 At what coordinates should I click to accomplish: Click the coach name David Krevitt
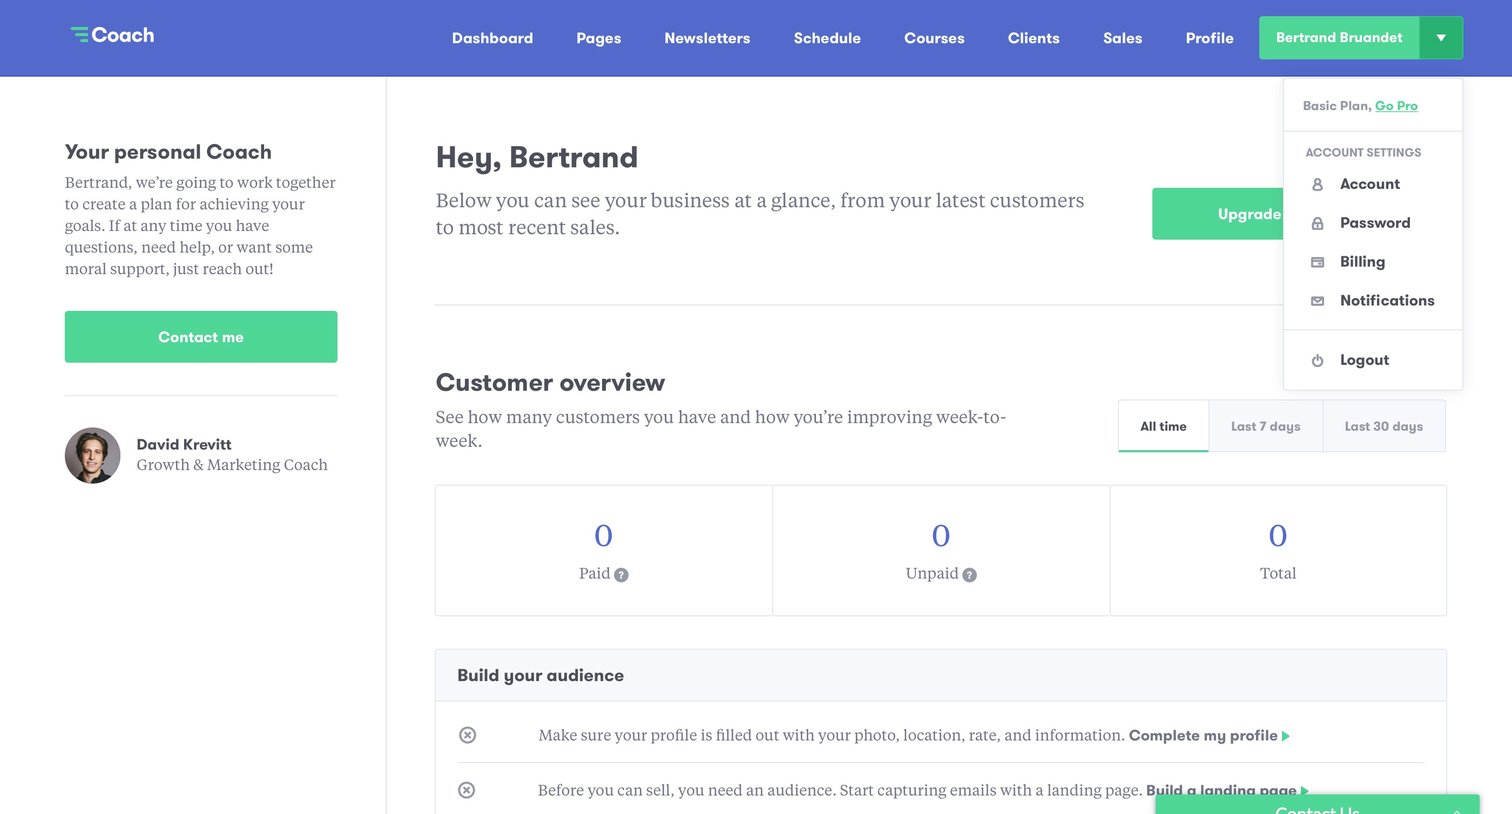point(184,445)
